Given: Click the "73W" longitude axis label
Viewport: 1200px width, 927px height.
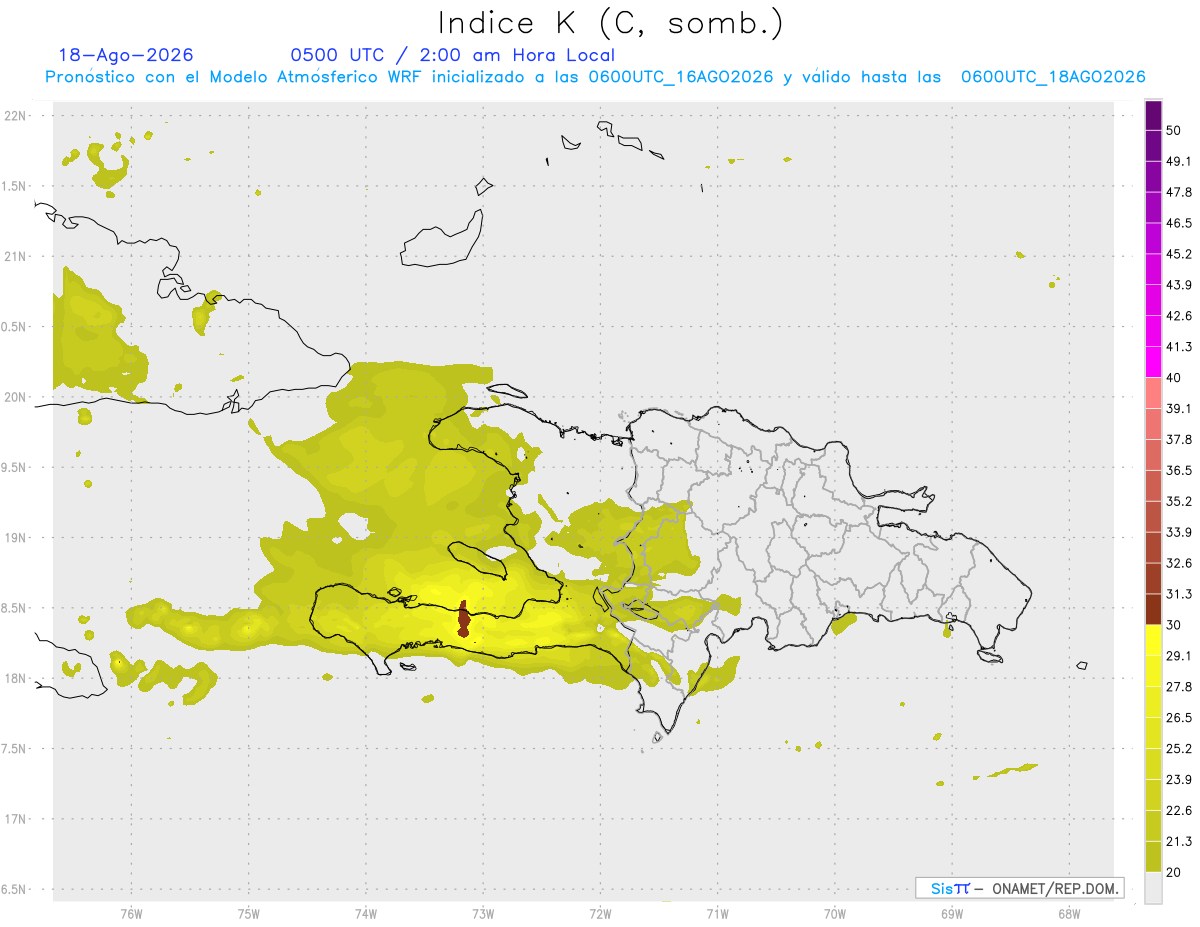Looking at the screenshot, I should pyautogui.click(x=483, y=914).
